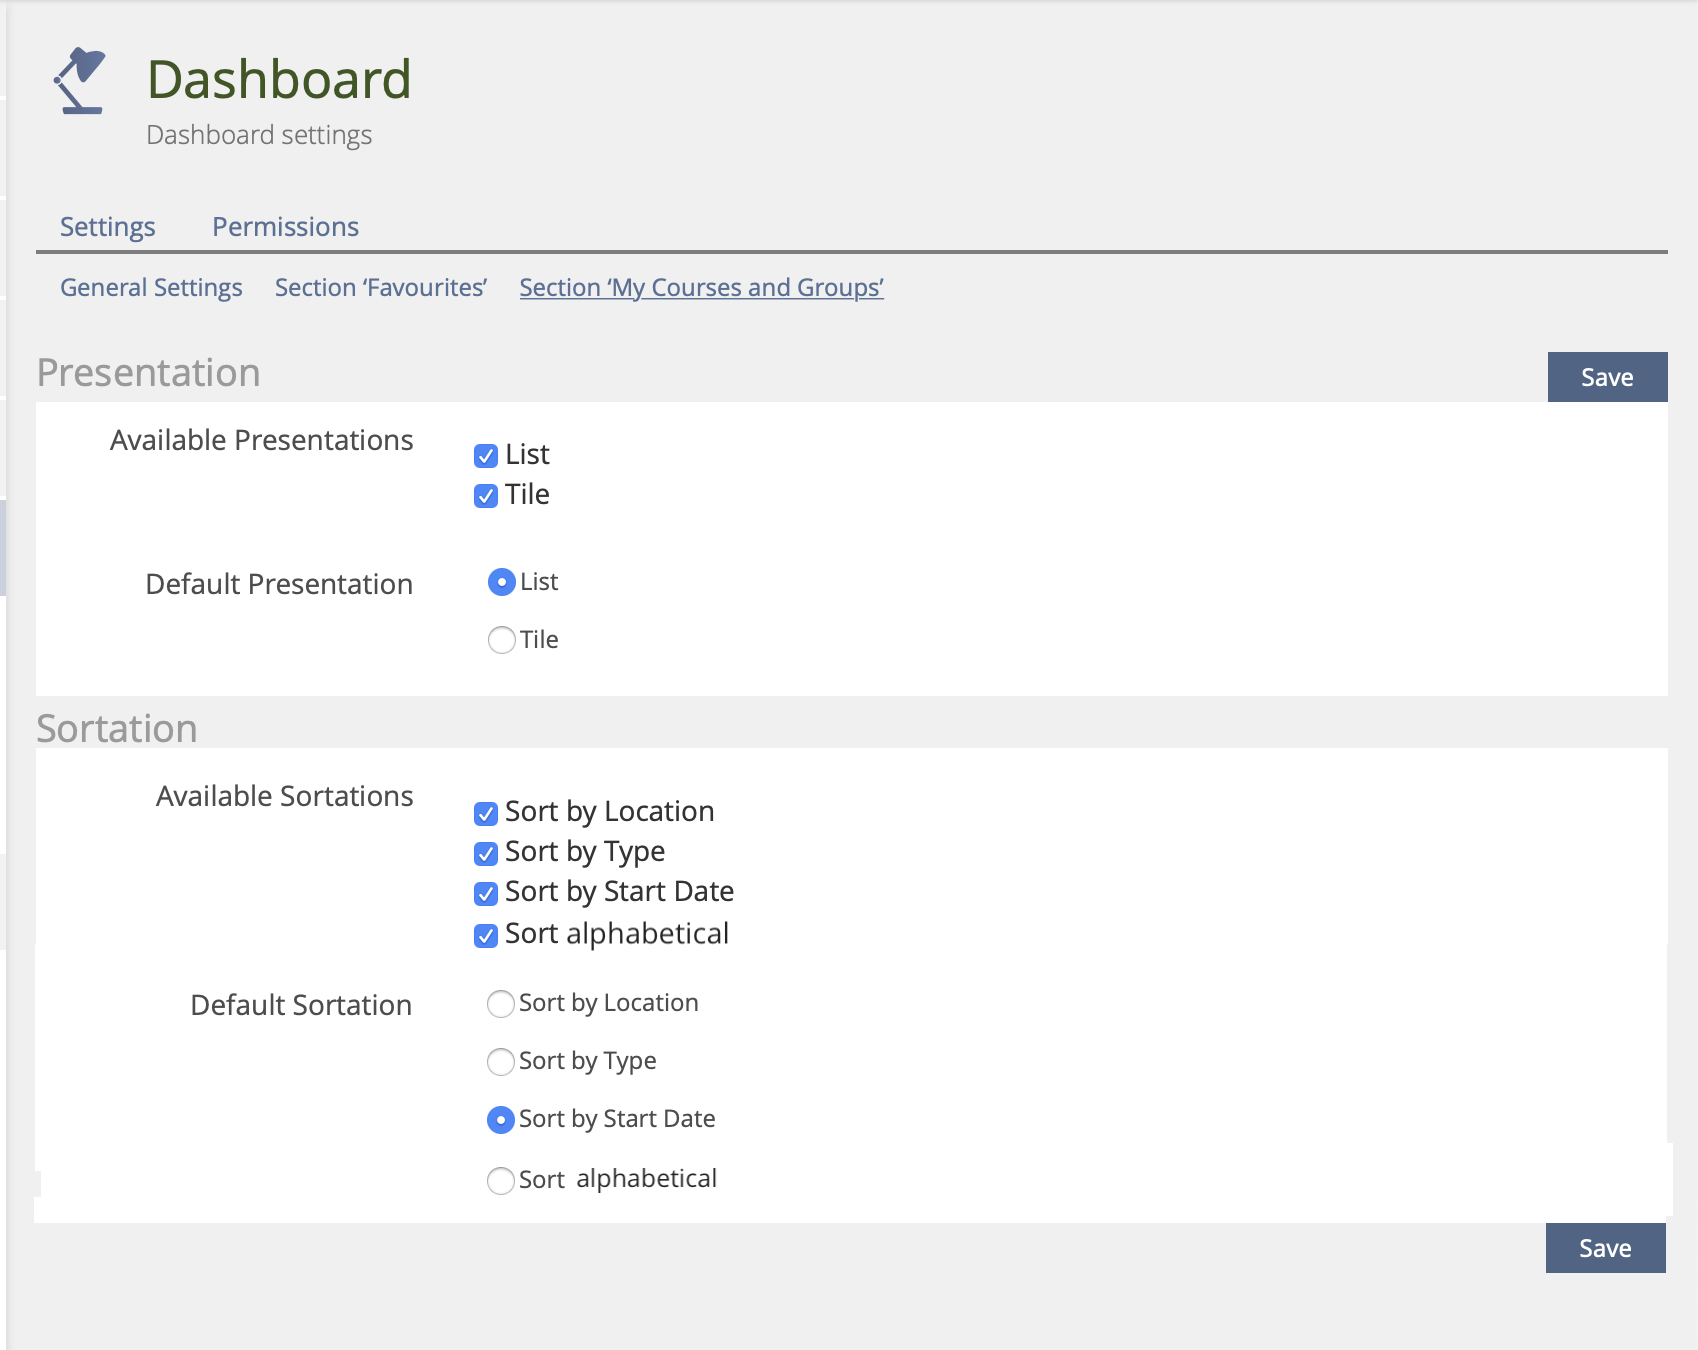
Task: Open Section 'My Courses and Groups' link
Action: pyautogui.click(x=701, y=288)
